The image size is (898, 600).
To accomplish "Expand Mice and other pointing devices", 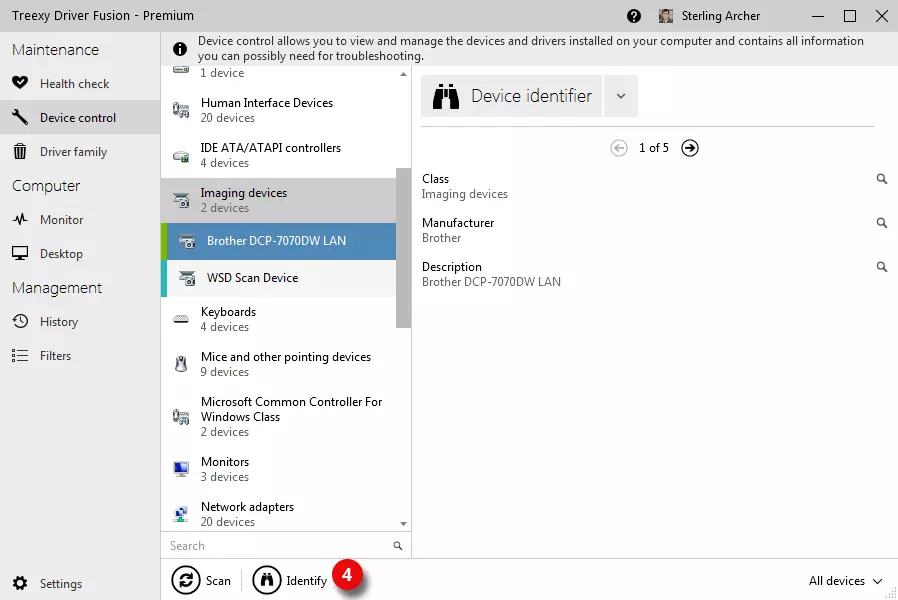I will (278, 364).
